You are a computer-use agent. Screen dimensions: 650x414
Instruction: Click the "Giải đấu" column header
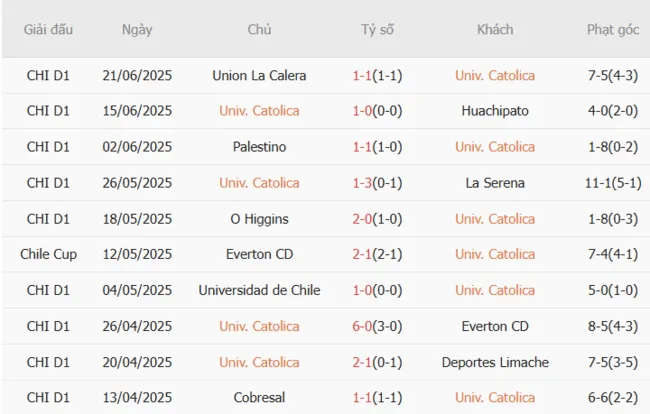click(50, 30)
